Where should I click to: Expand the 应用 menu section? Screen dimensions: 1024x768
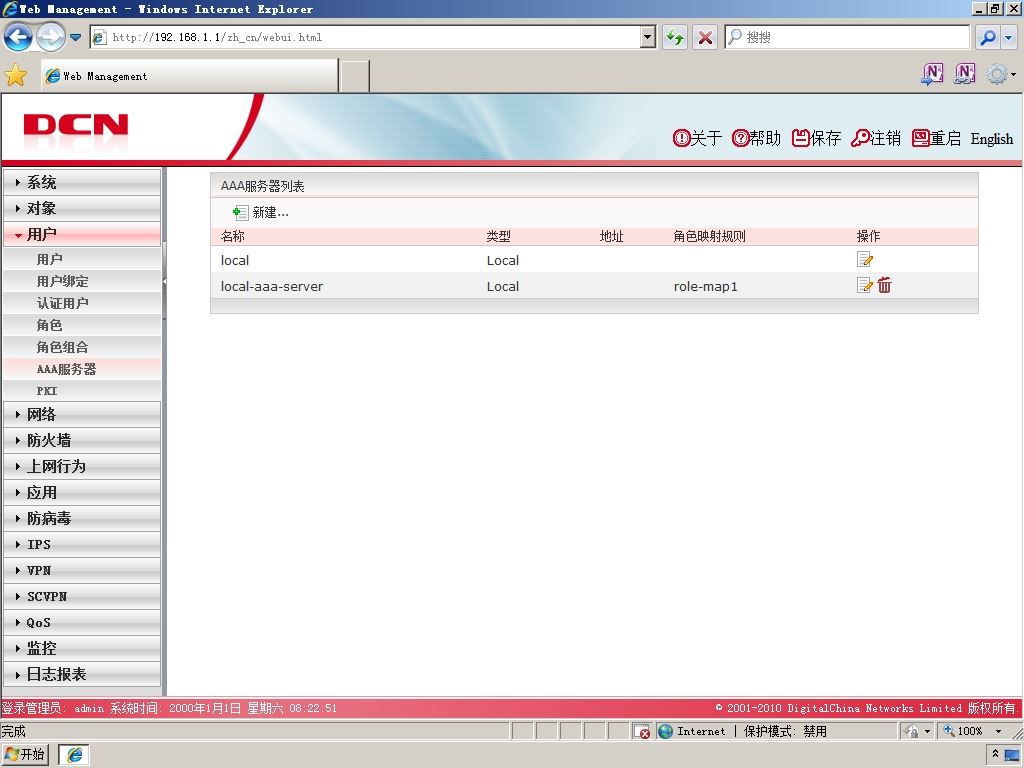point(82,492)
